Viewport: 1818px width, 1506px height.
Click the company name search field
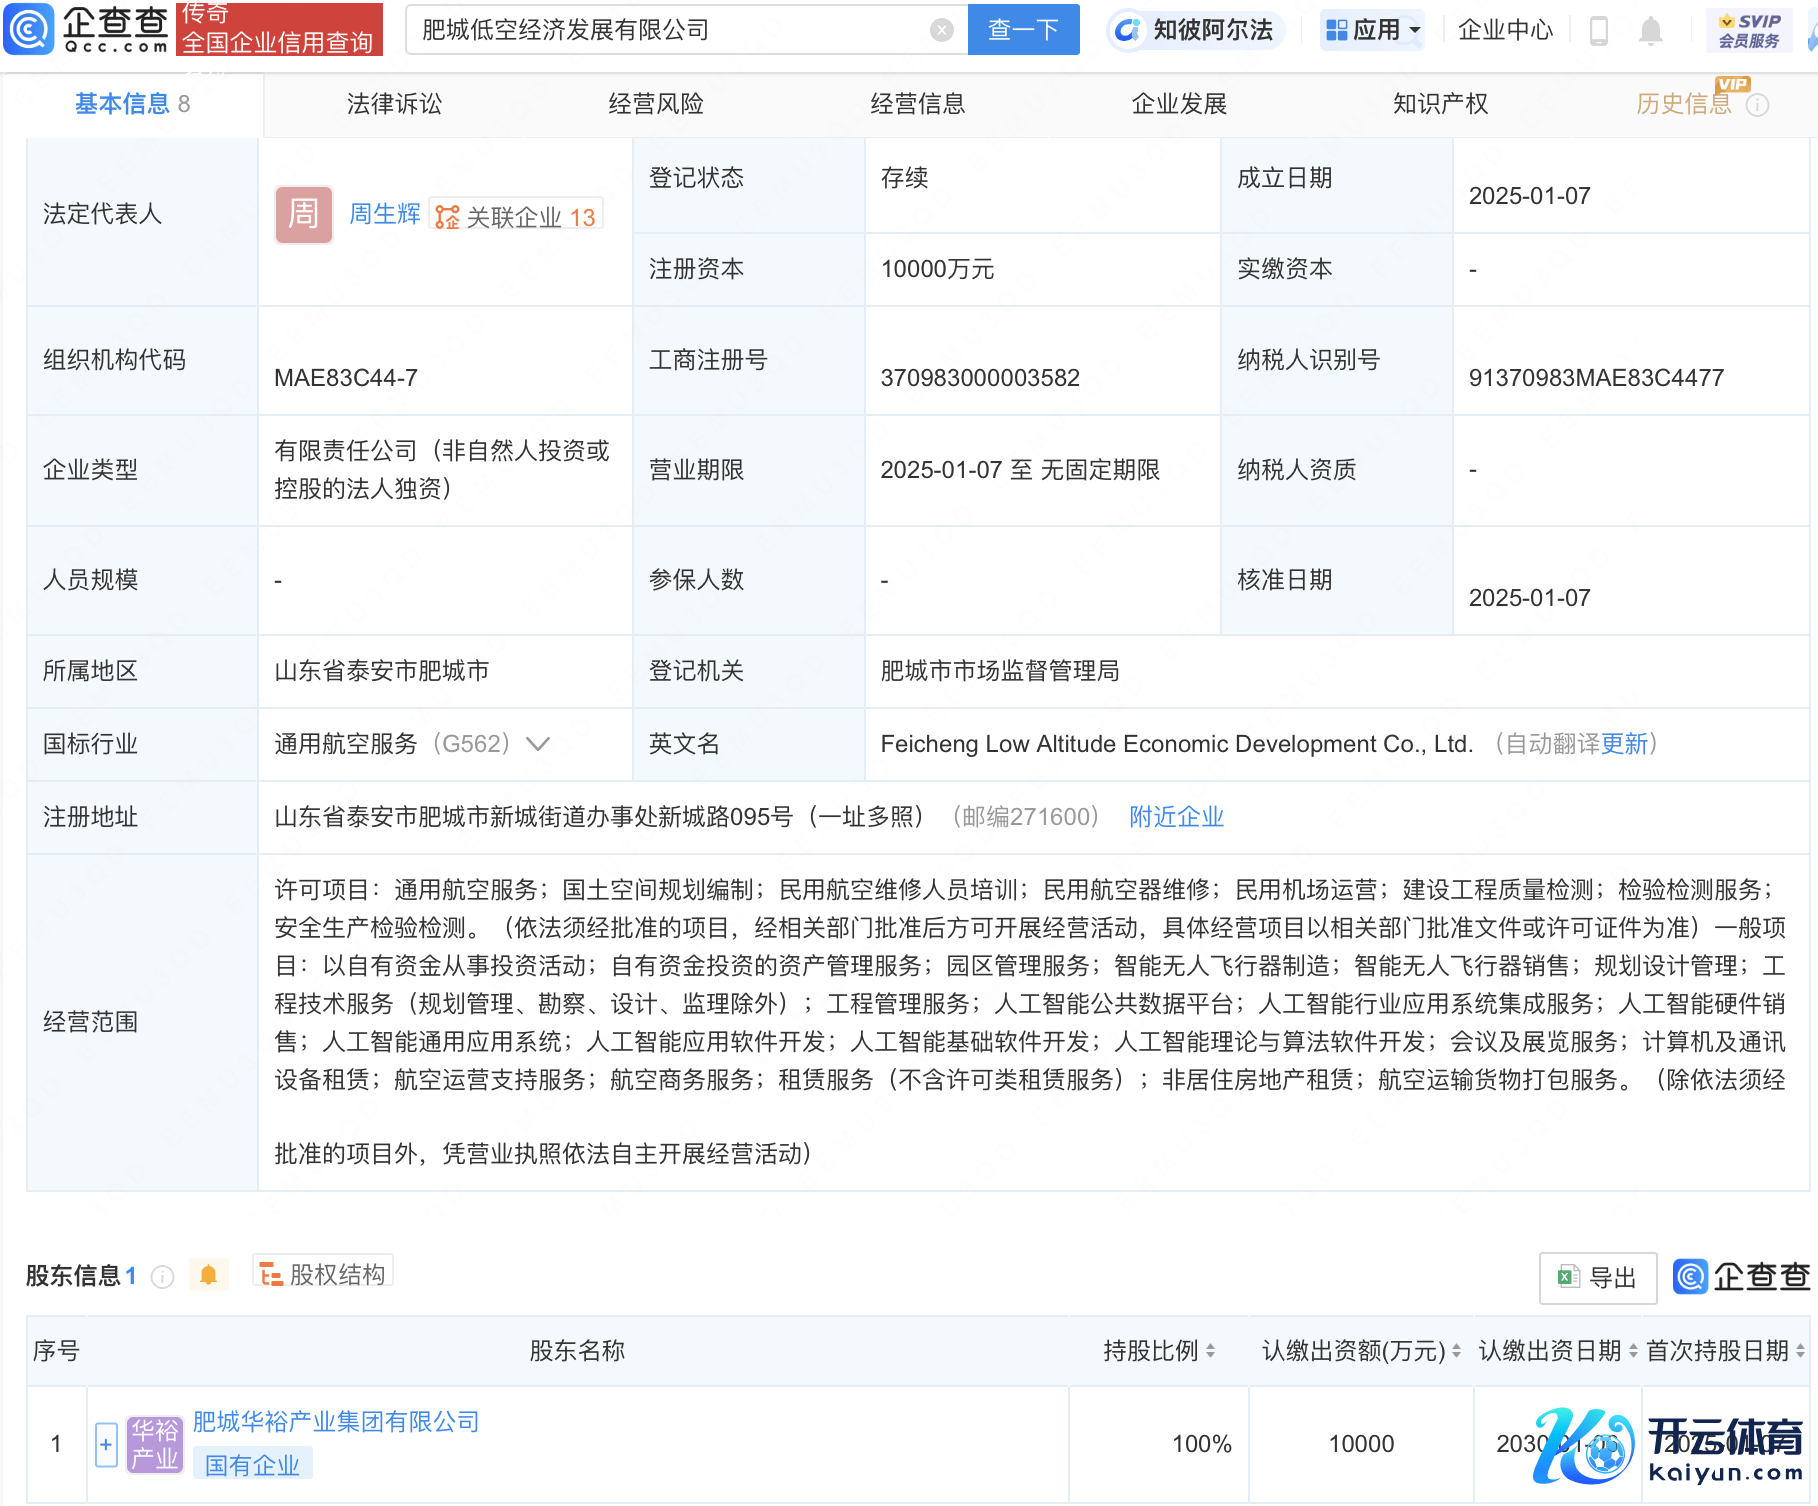tap(670, 30)
